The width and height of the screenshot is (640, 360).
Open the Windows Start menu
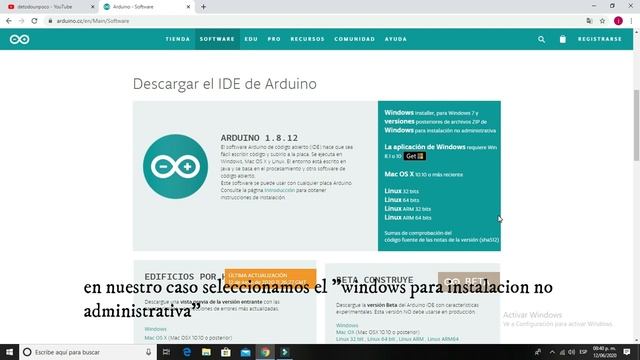[x=9, y=352]
